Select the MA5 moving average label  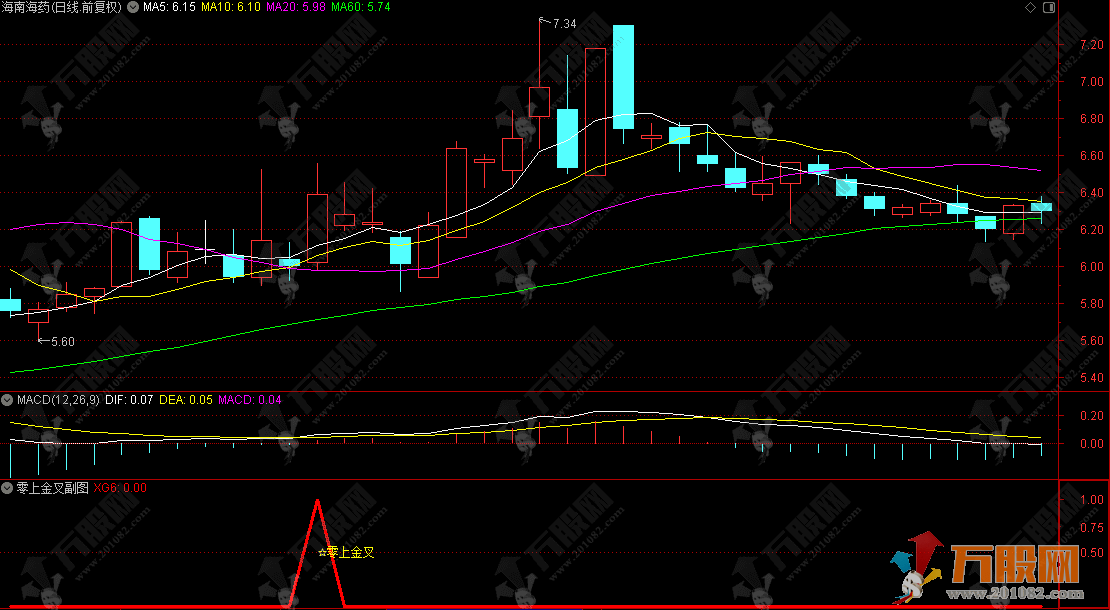[x=169, y=7]
